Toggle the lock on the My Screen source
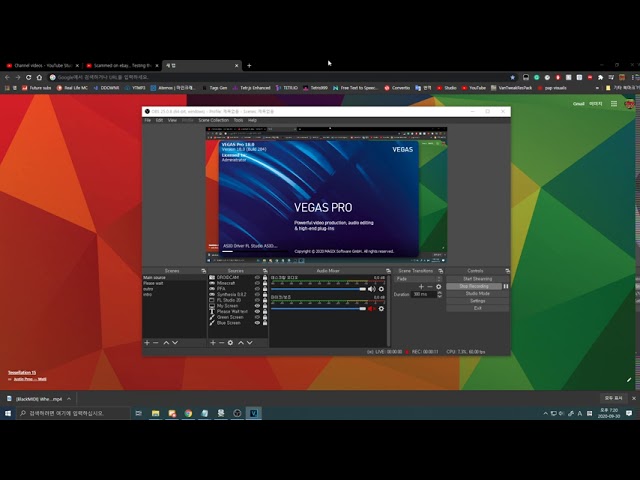Viewport: 640px width, 480px height. pos(265,306)
